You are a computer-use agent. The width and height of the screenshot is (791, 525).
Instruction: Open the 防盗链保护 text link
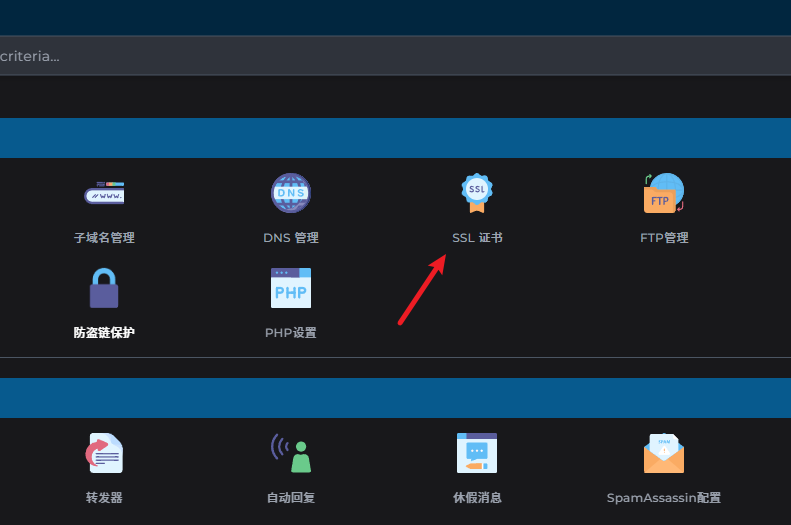(104, 333)
